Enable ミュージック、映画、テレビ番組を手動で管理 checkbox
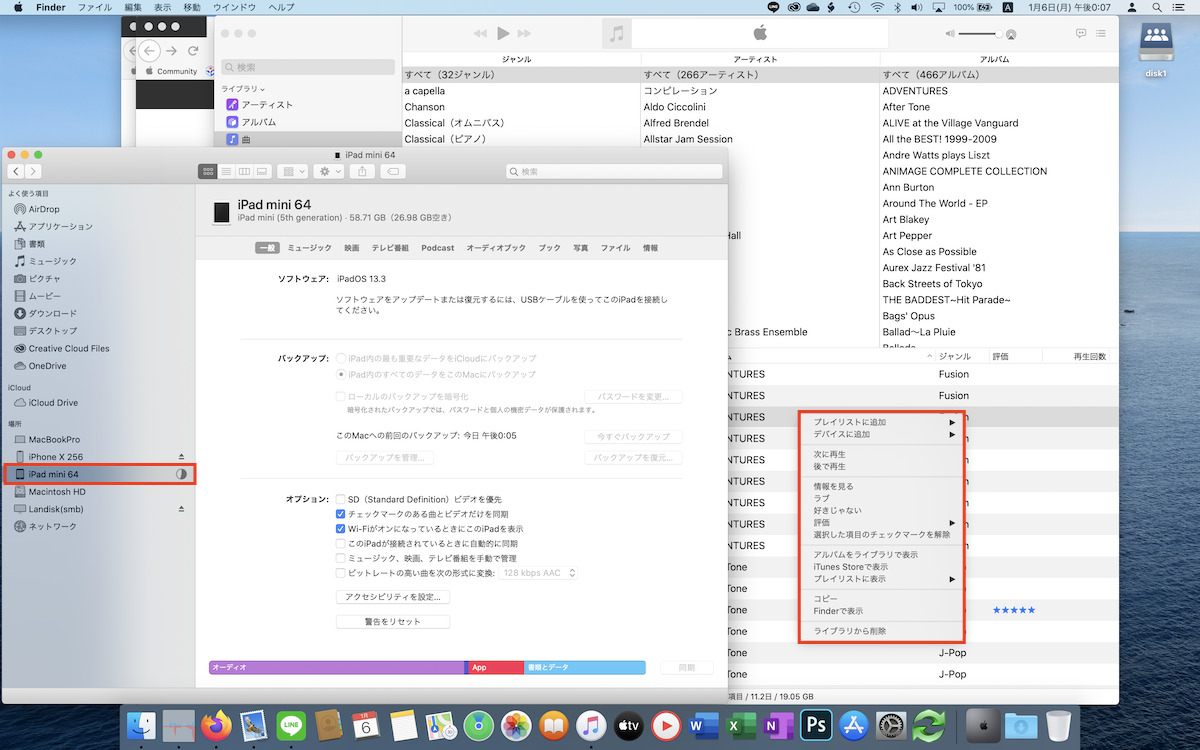This screenshot has width=1200, height=750. 341,558
